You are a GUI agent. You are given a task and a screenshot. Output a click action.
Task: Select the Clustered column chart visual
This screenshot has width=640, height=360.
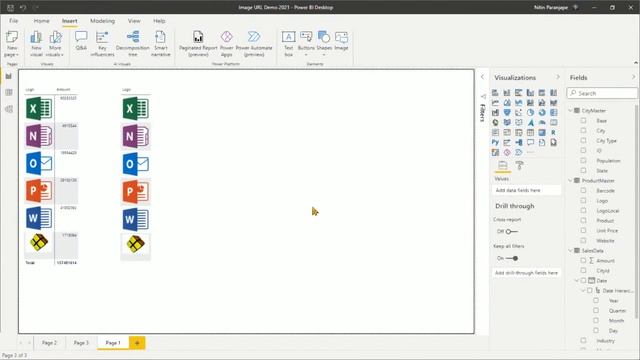tap(530, 93)
